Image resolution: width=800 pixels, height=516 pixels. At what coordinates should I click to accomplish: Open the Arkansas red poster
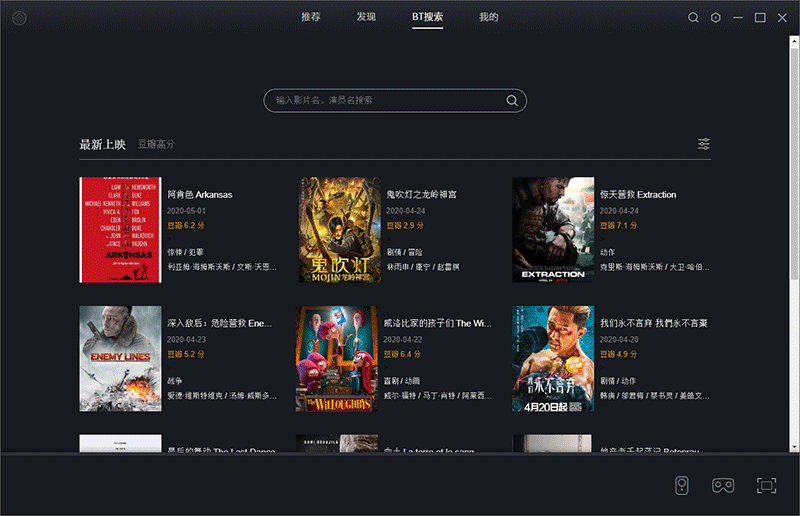[120, 230]
